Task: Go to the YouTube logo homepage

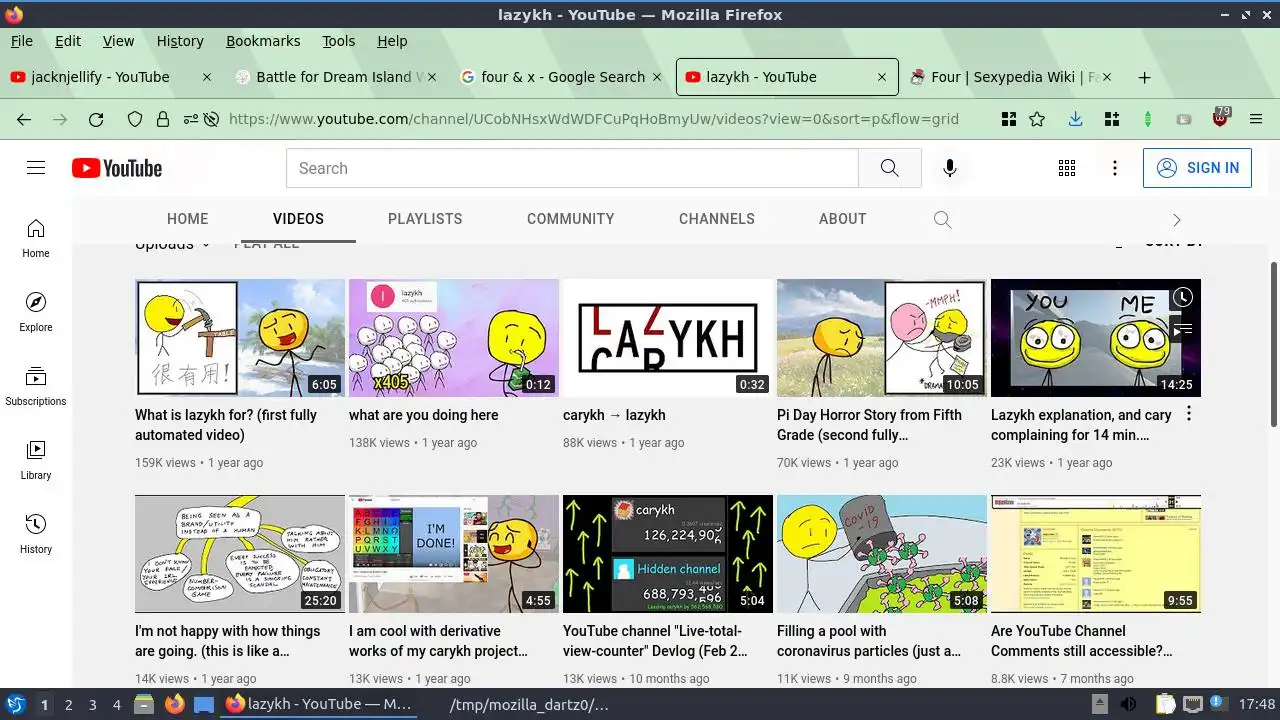Action: click(117, 168)
